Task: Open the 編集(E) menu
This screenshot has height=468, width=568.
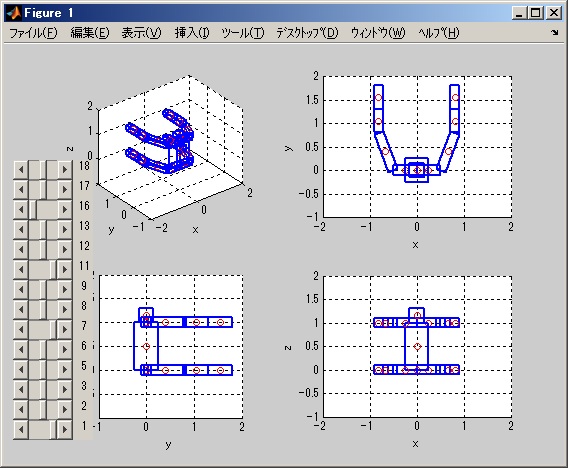Action: click(x=90, y=33)
